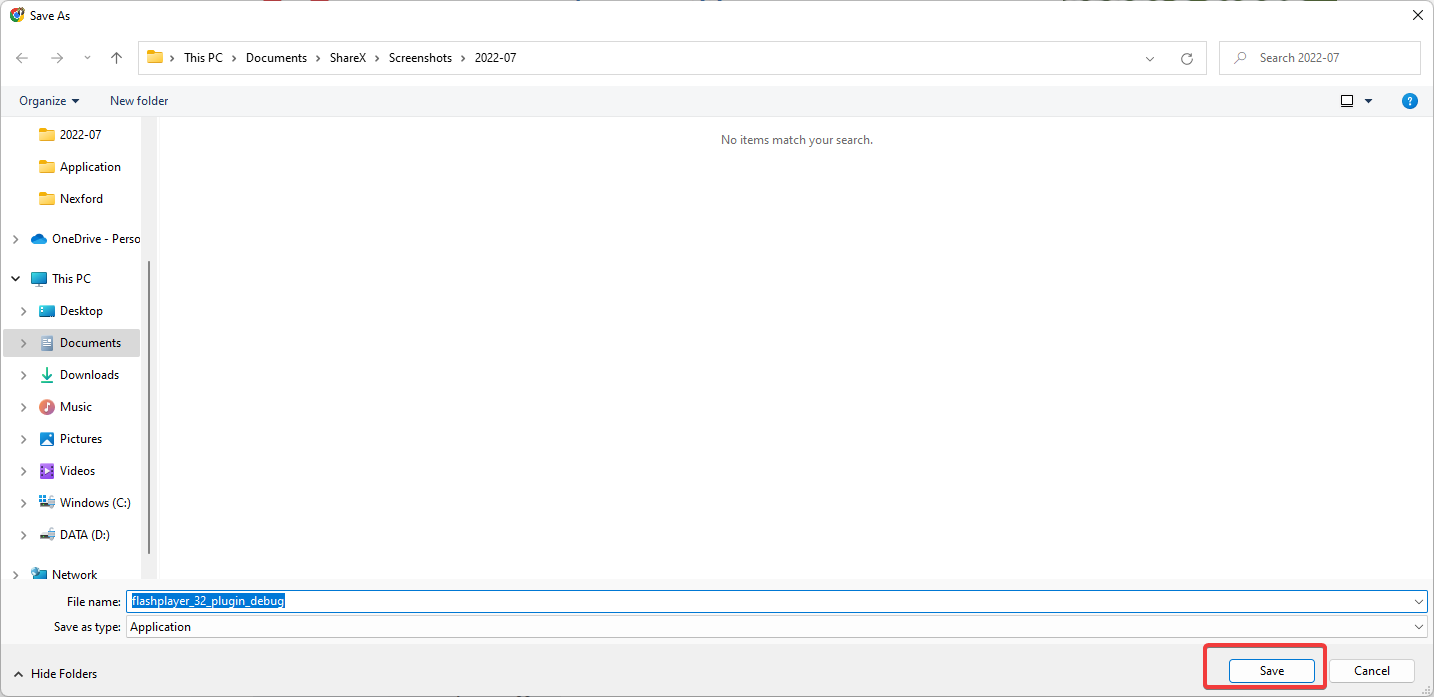Click the magnifier icon in search box
The image size is (1434, 697).
(1240, 58)
